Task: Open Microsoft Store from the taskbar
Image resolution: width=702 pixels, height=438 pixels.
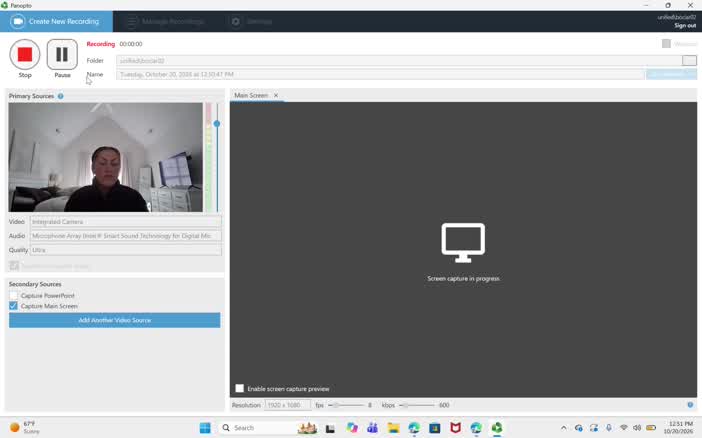Action: tap(434, 428)
